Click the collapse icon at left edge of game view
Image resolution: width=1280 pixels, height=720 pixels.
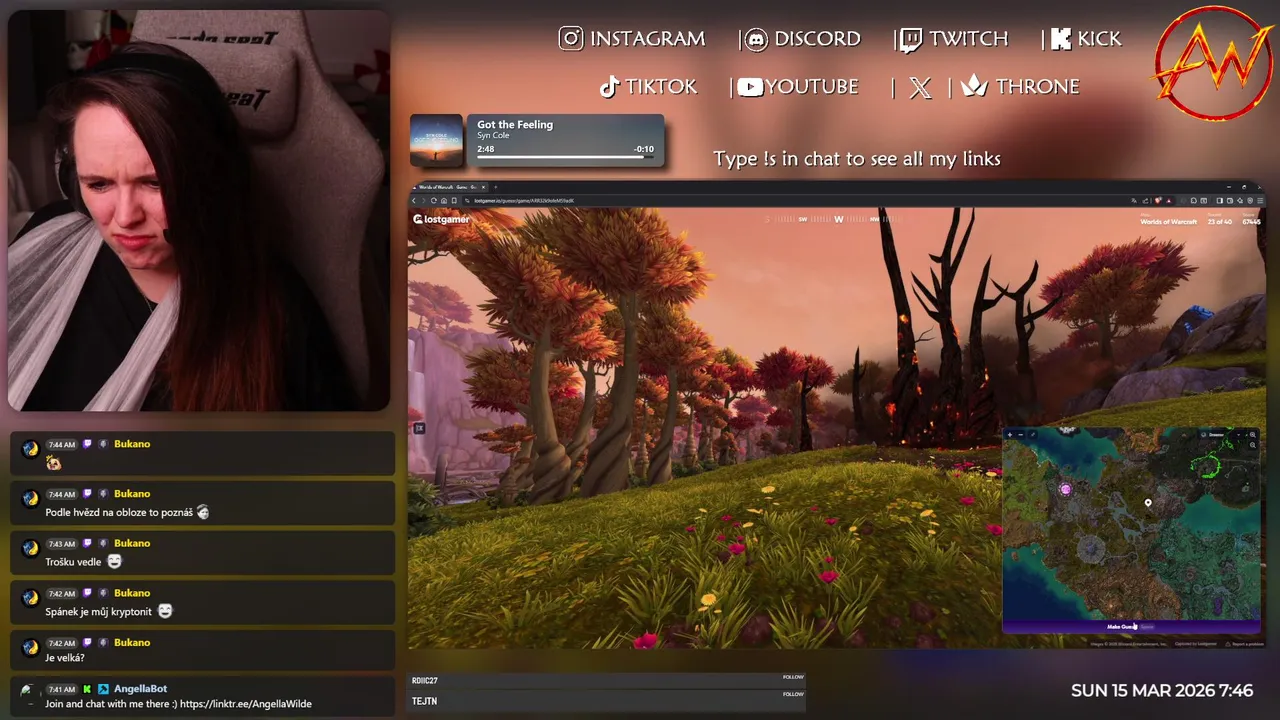419,428
